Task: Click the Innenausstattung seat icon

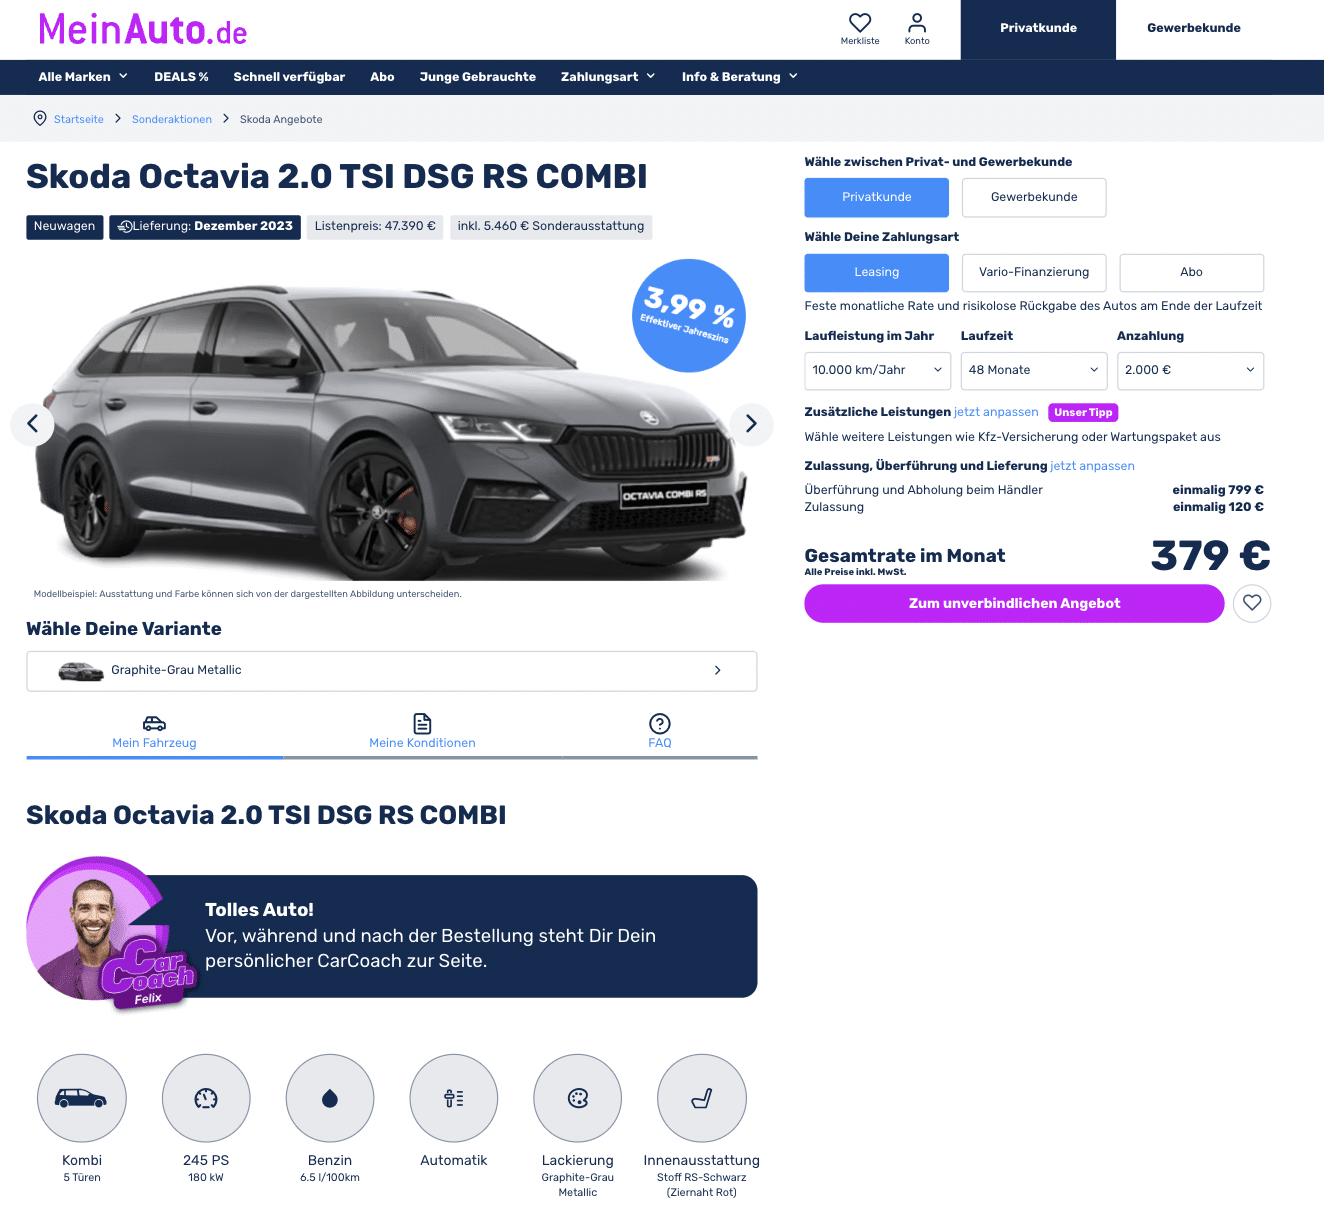Action: click(x=702, y=1098)
